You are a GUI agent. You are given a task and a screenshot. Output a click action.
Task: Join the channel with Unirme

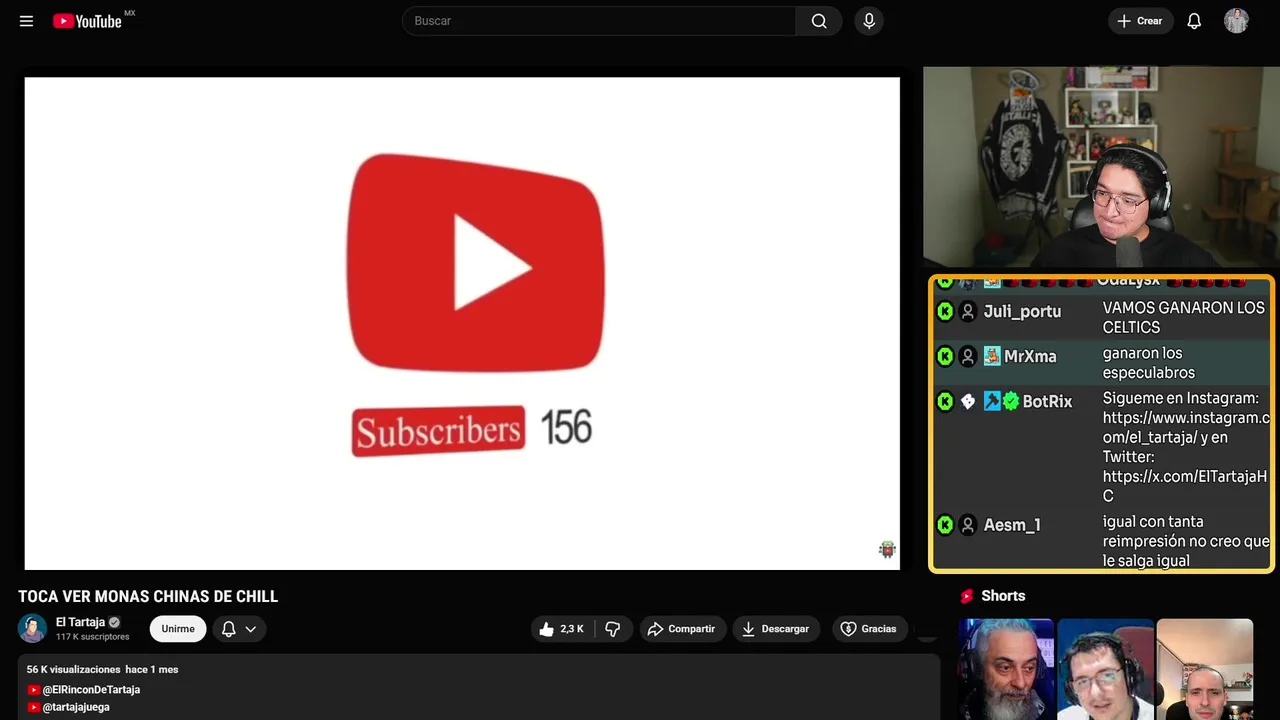point(178,629)
